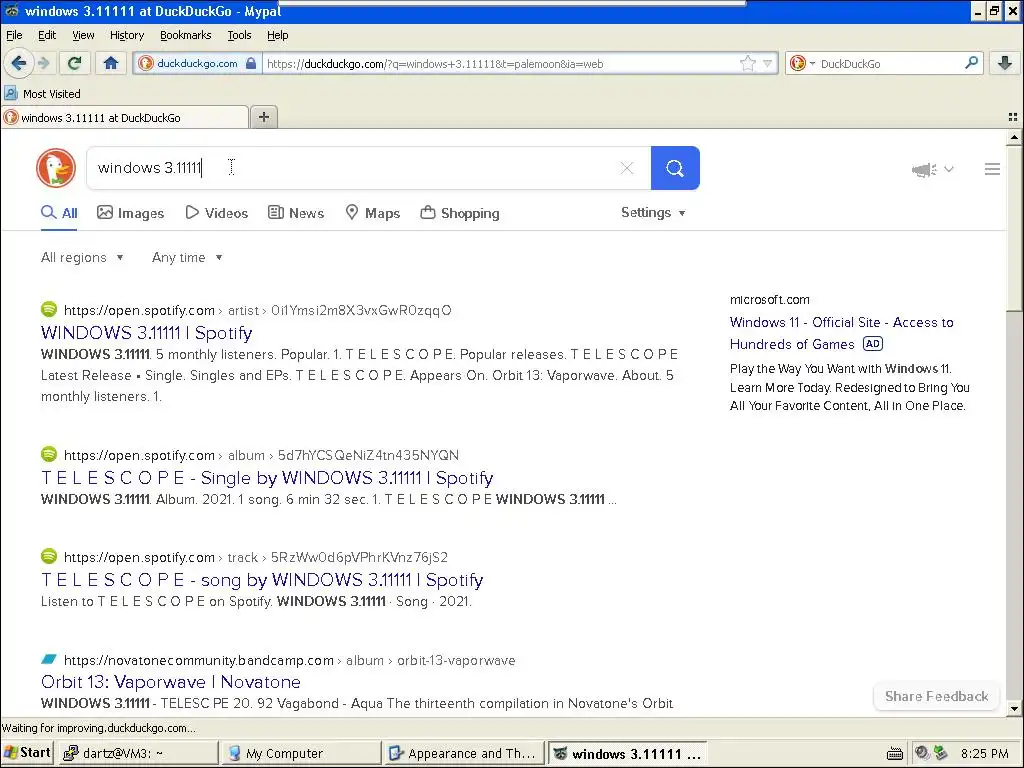Switch to Shopping results
1024x768 pixels.
pos(460,213)
